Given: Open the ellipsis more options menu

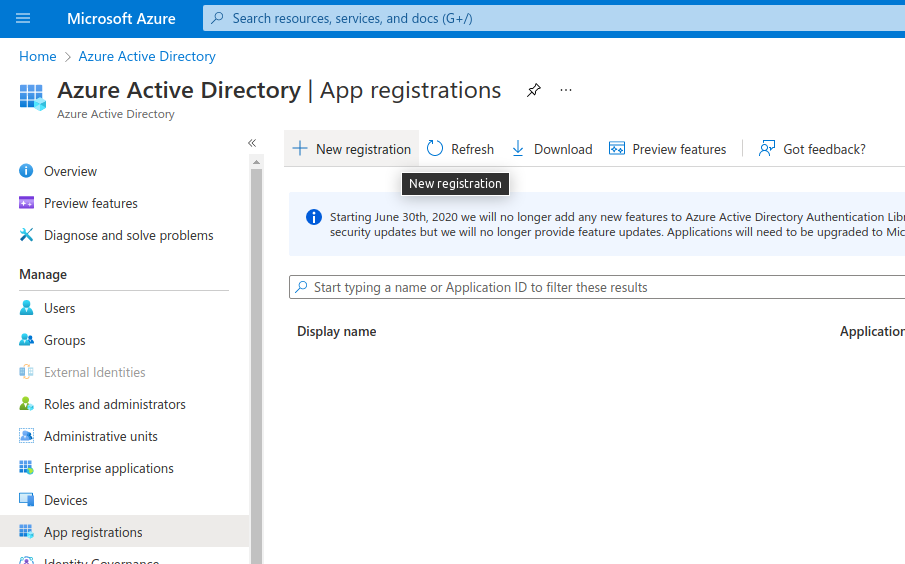Looking at the screenshot, I should [566, 91].
